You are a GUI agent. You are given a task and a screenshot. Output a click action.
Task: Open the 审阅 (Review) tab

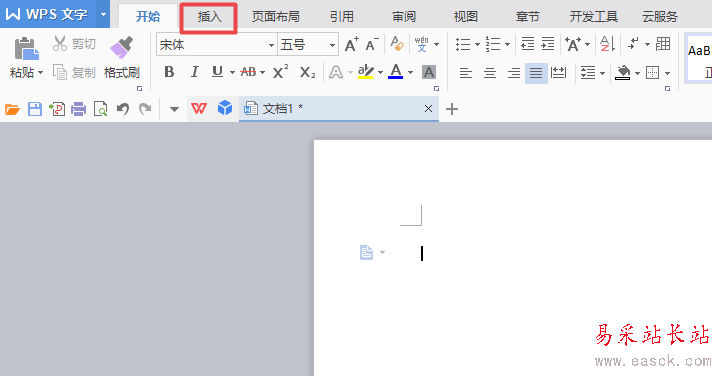404,17
